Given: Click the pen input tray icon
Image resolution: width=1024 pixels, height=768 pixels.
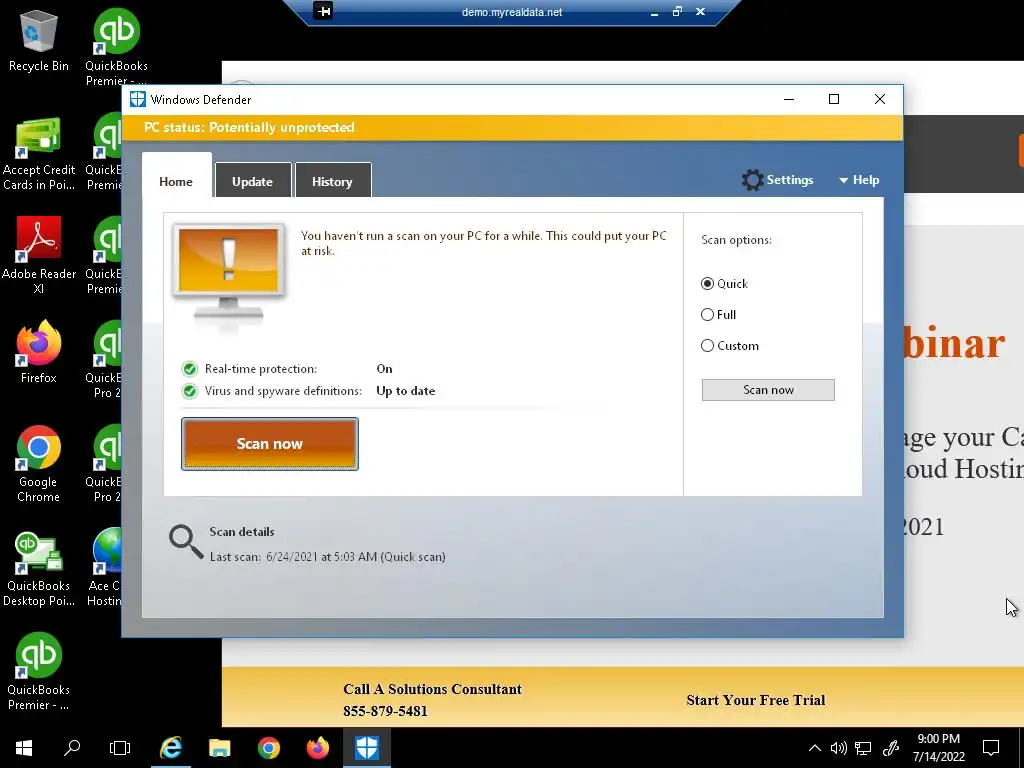Looking at the screenshot, I should click(891, 748).
